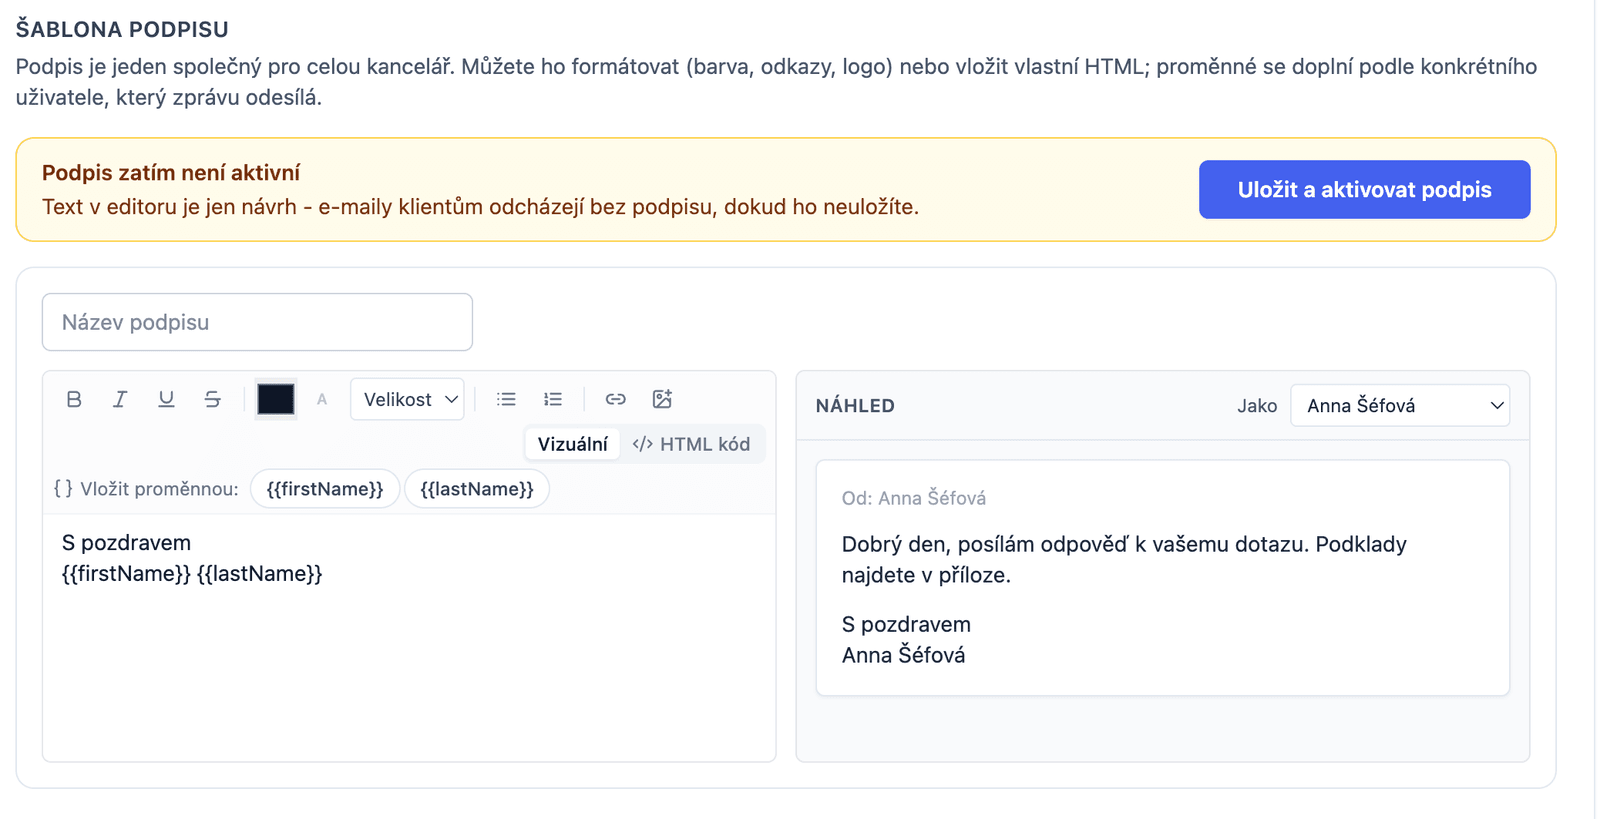Click Uložit a aktivovat podpis button
The image size is (1600, 819).
1364,190
